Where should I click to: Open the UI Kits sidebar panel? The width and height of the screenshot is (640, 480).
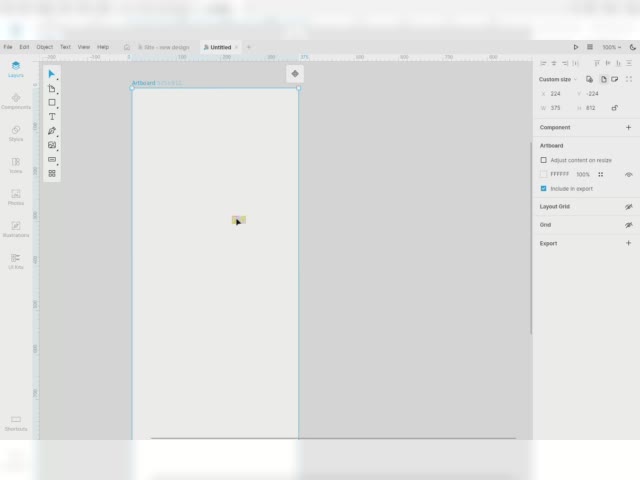(16, 261)
